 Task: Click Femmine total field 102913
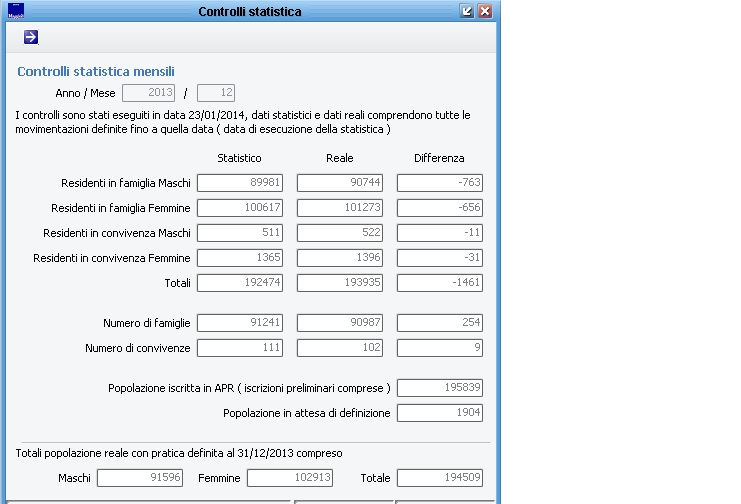point(290,478)
